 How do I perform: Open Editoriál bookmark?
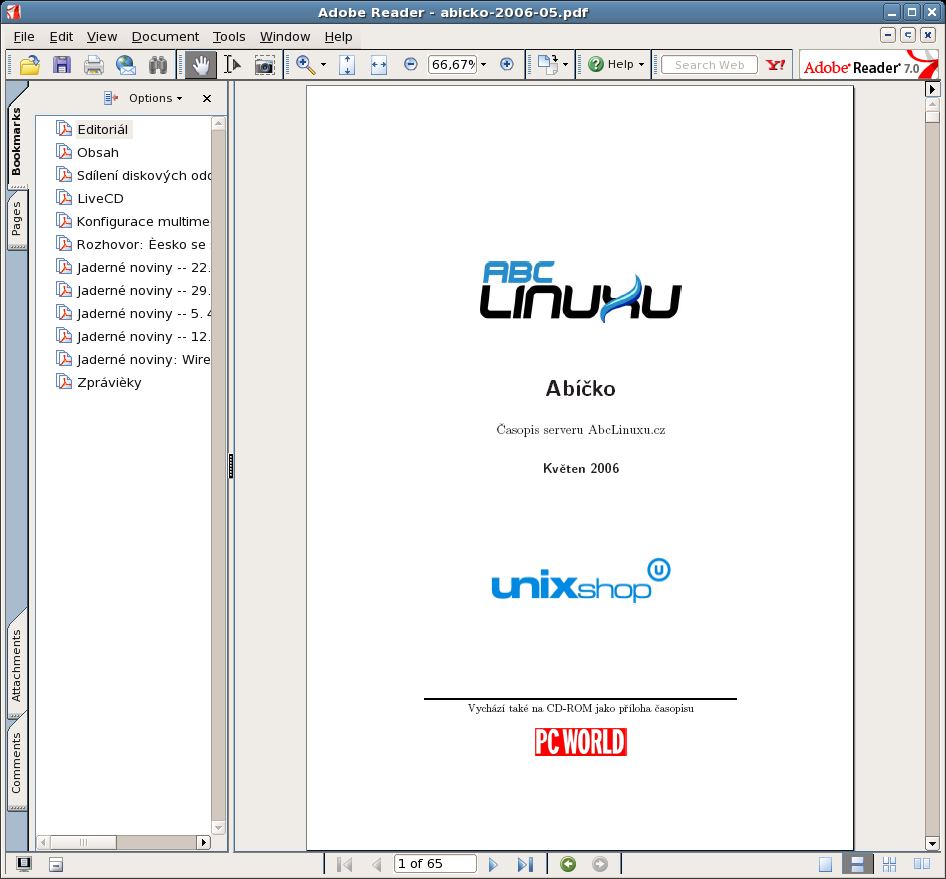tap(103, 130)
